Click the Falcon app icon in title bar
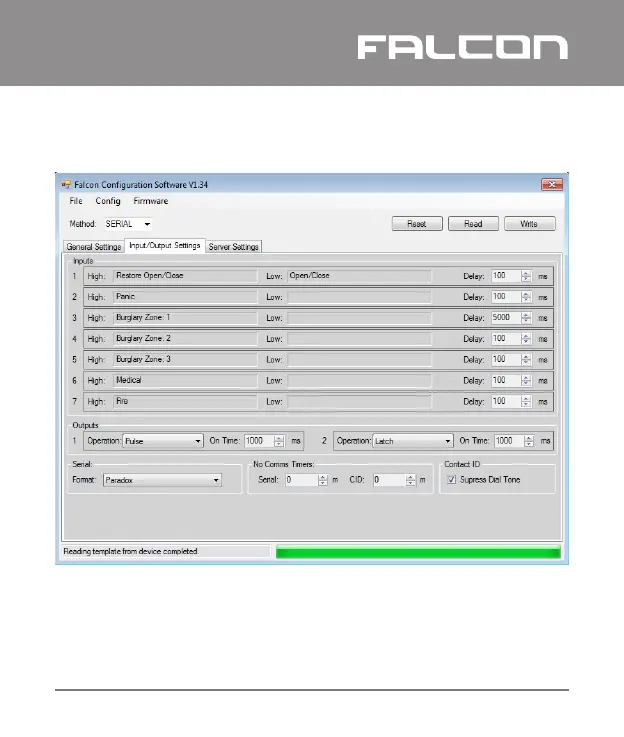This screenshot has width=624, height=737. [66, 185]
